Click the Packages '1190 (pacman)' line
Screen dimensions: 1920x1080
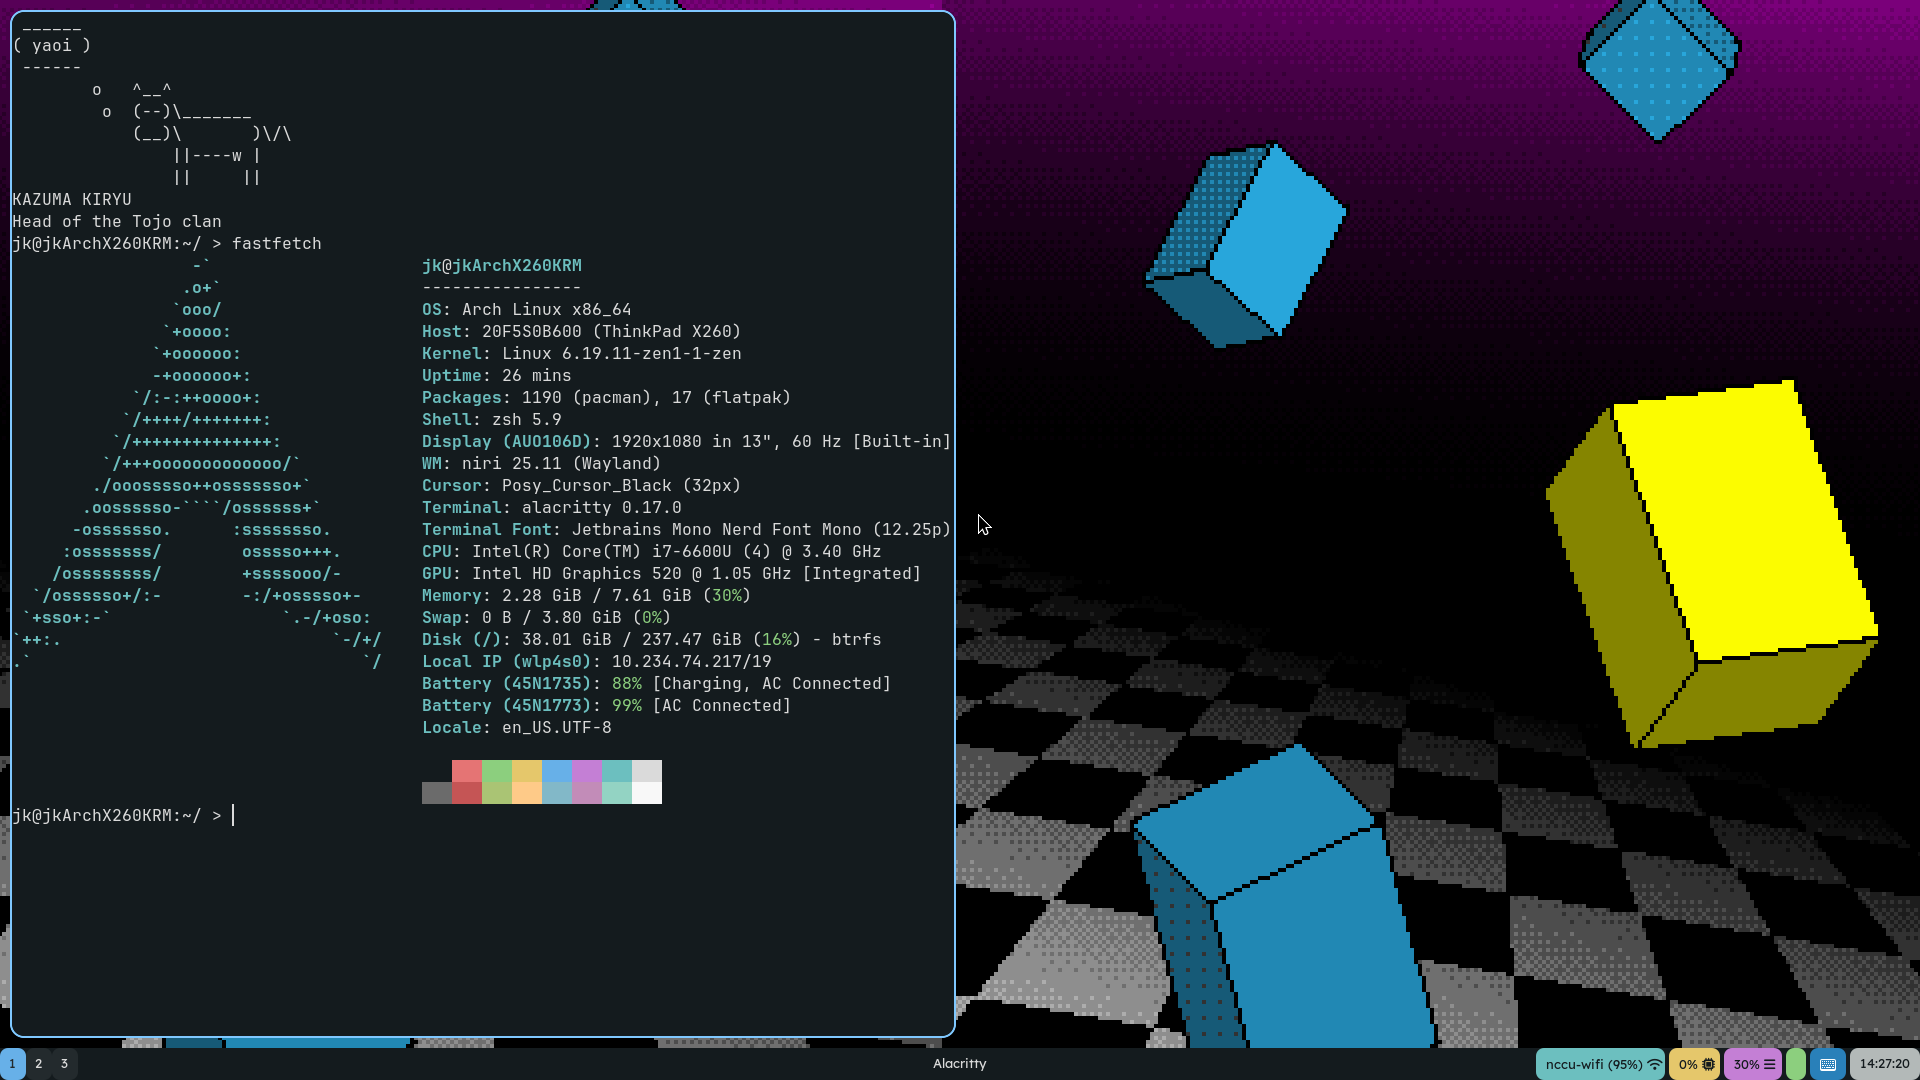(607, 398)
